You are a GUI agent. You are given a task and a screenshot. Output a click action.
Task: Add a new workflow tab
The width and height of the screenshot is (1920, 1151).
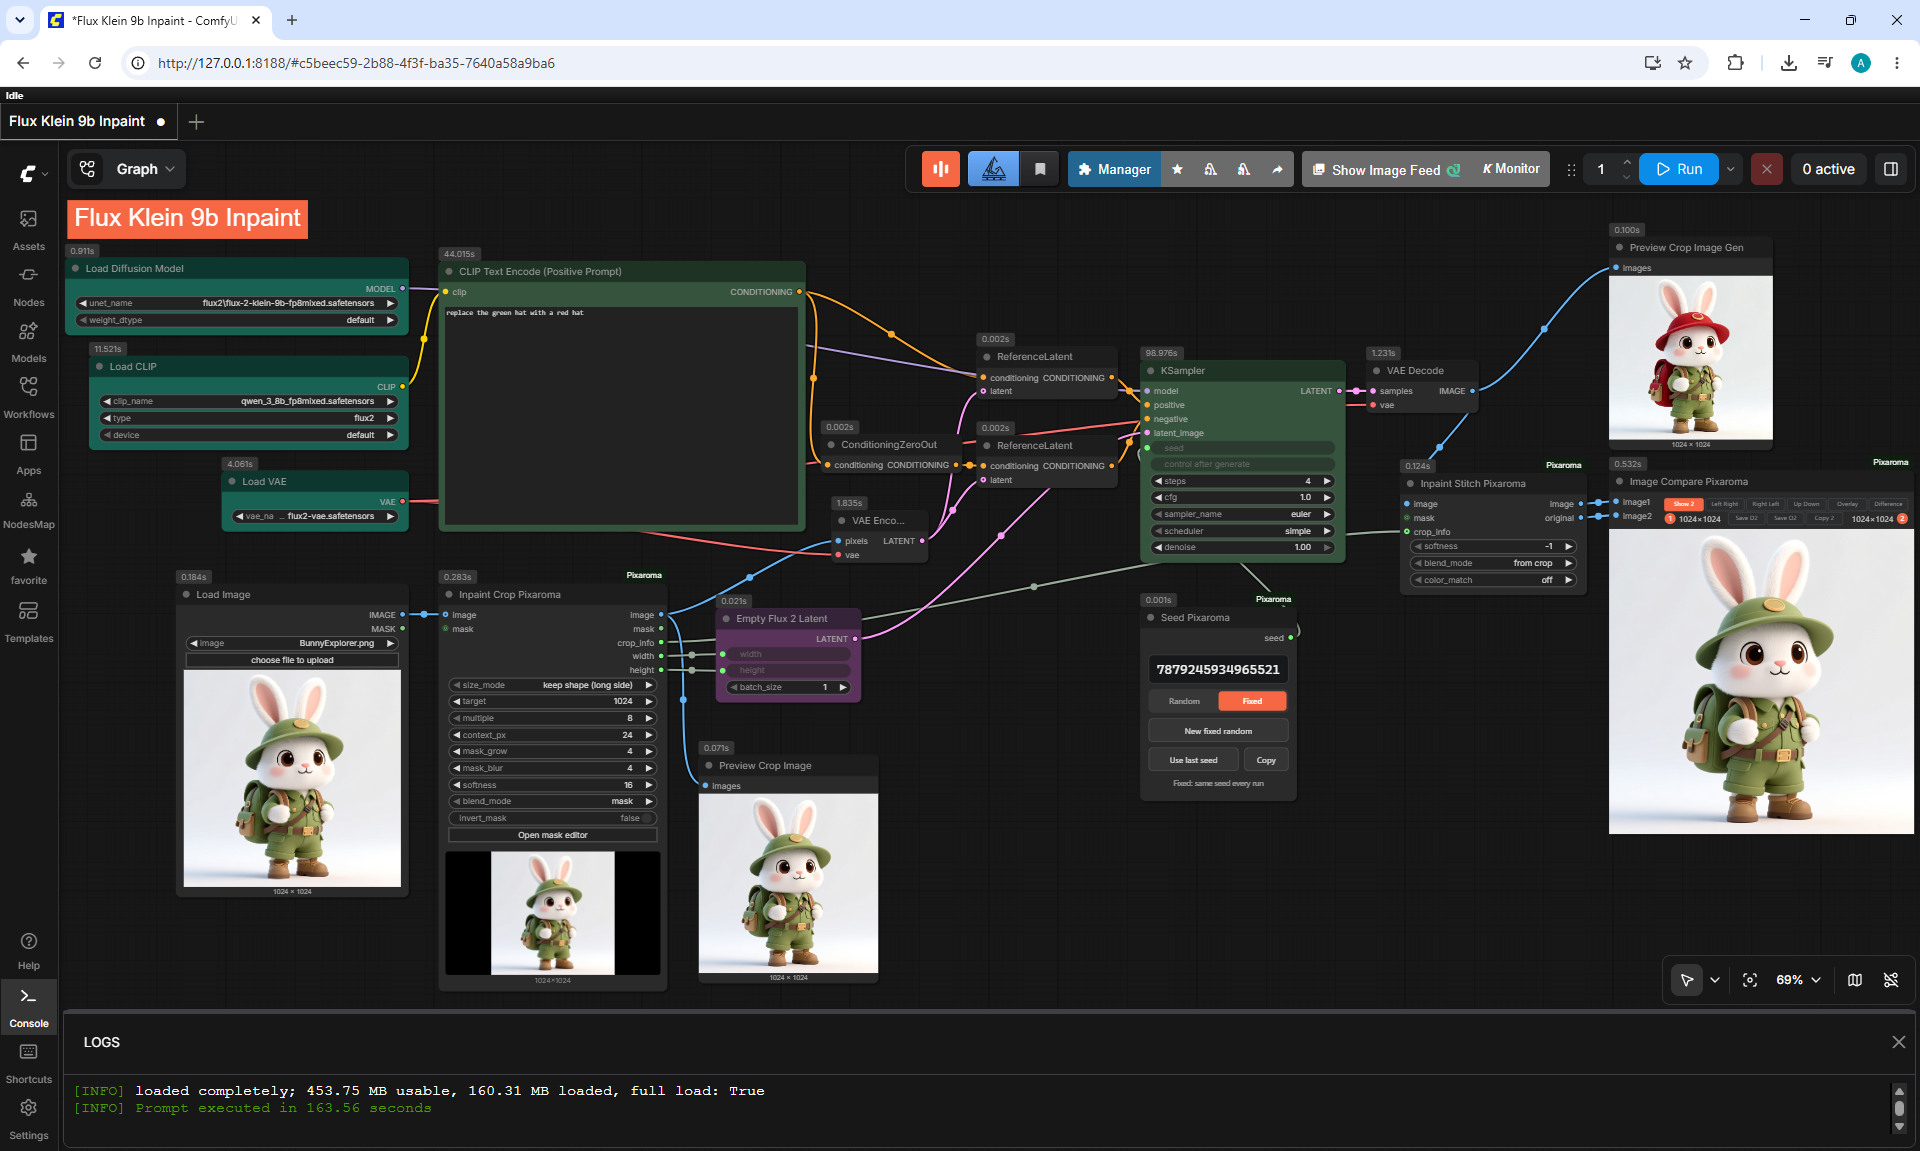(196, 122)
